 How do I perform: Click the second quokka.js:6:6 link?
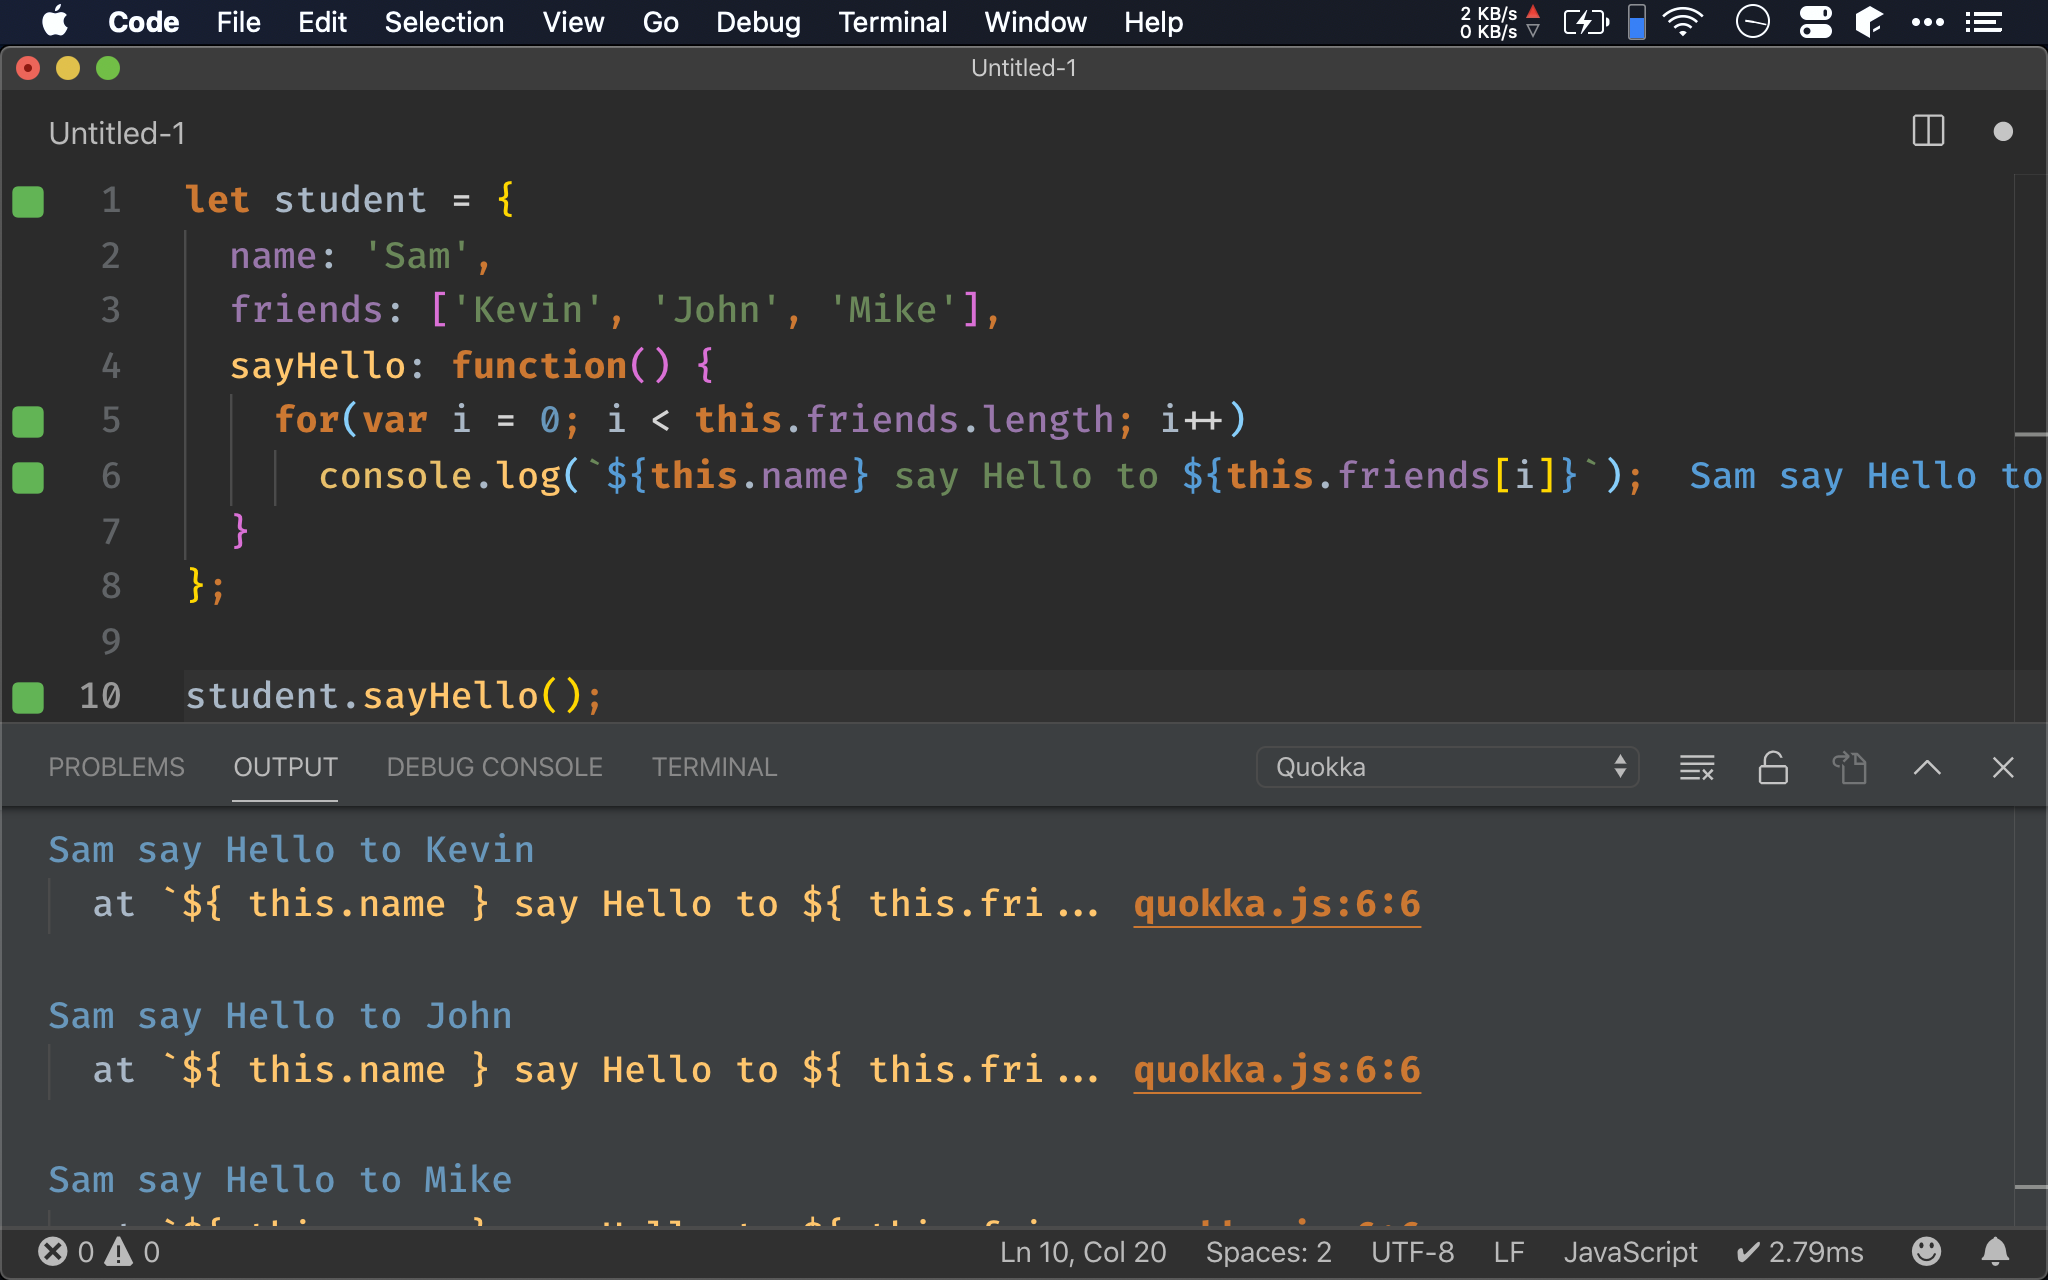coord(1277,1069)
